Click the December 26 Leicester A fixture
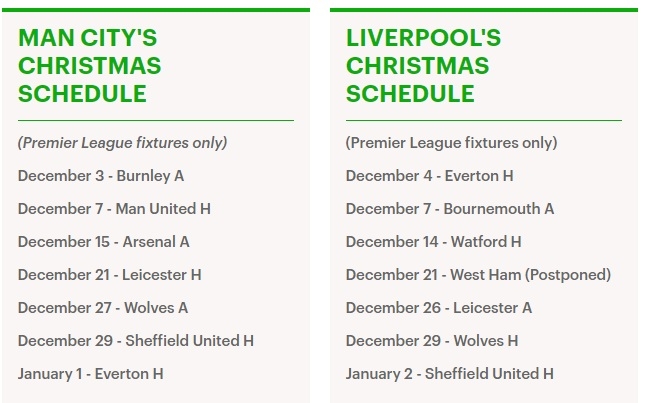The width and height of the screenshot is (649, 403). click(x=439, y=308)
